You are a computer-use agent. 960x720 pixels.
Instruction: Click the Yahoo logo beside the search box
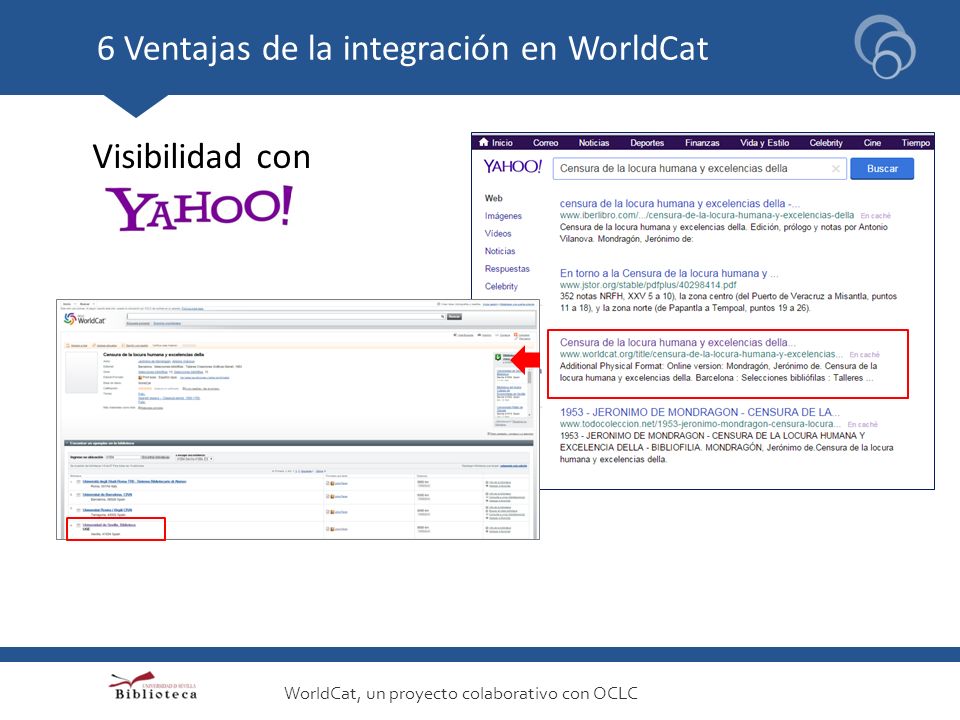coord(512,167)
